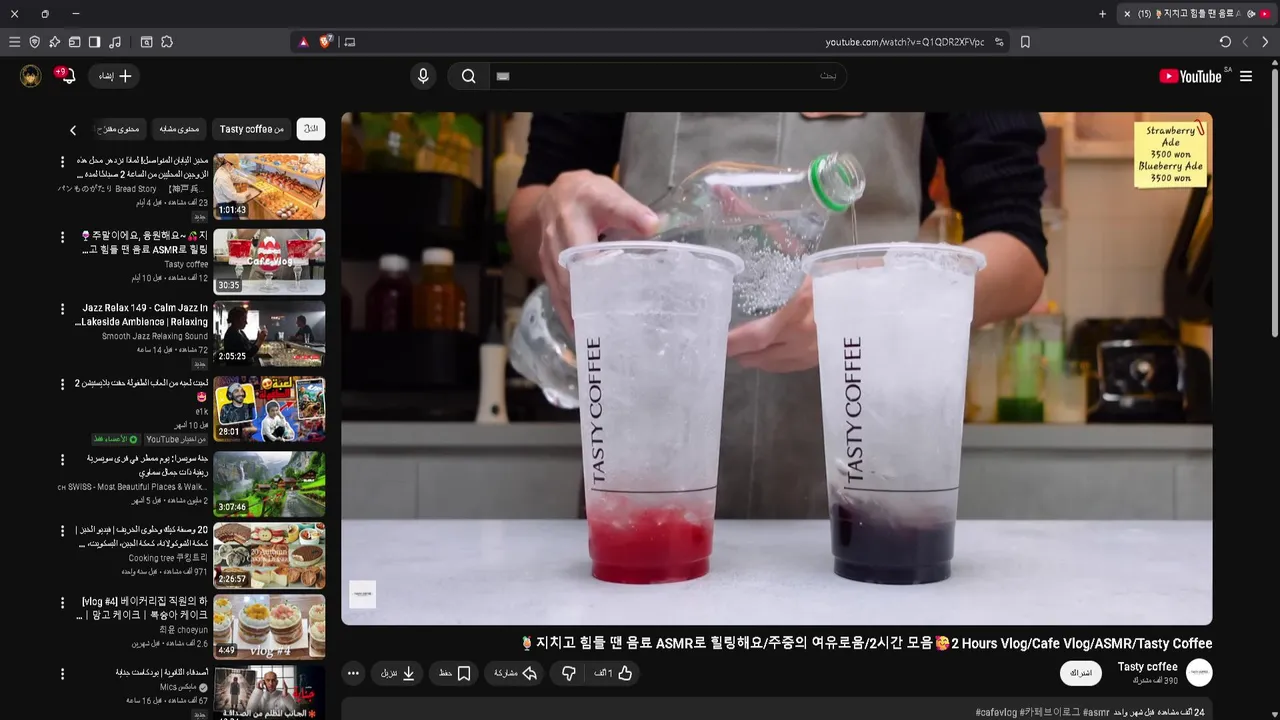Screen dimensions: 1280x720
Task: Click the screenshot search toolbar icon
Action: pos(146,42)
